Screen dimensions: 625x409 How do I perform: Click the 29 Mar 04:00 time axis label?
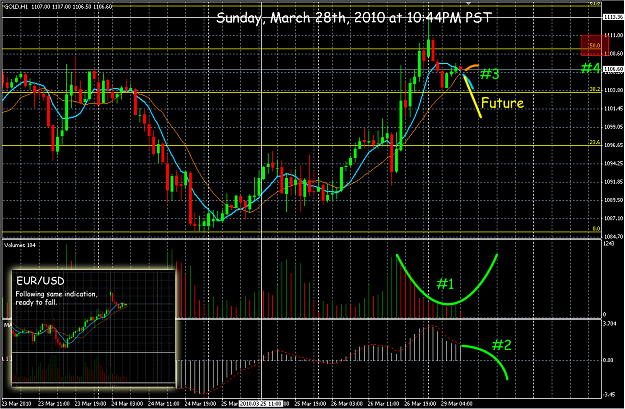tap(457, 404)
